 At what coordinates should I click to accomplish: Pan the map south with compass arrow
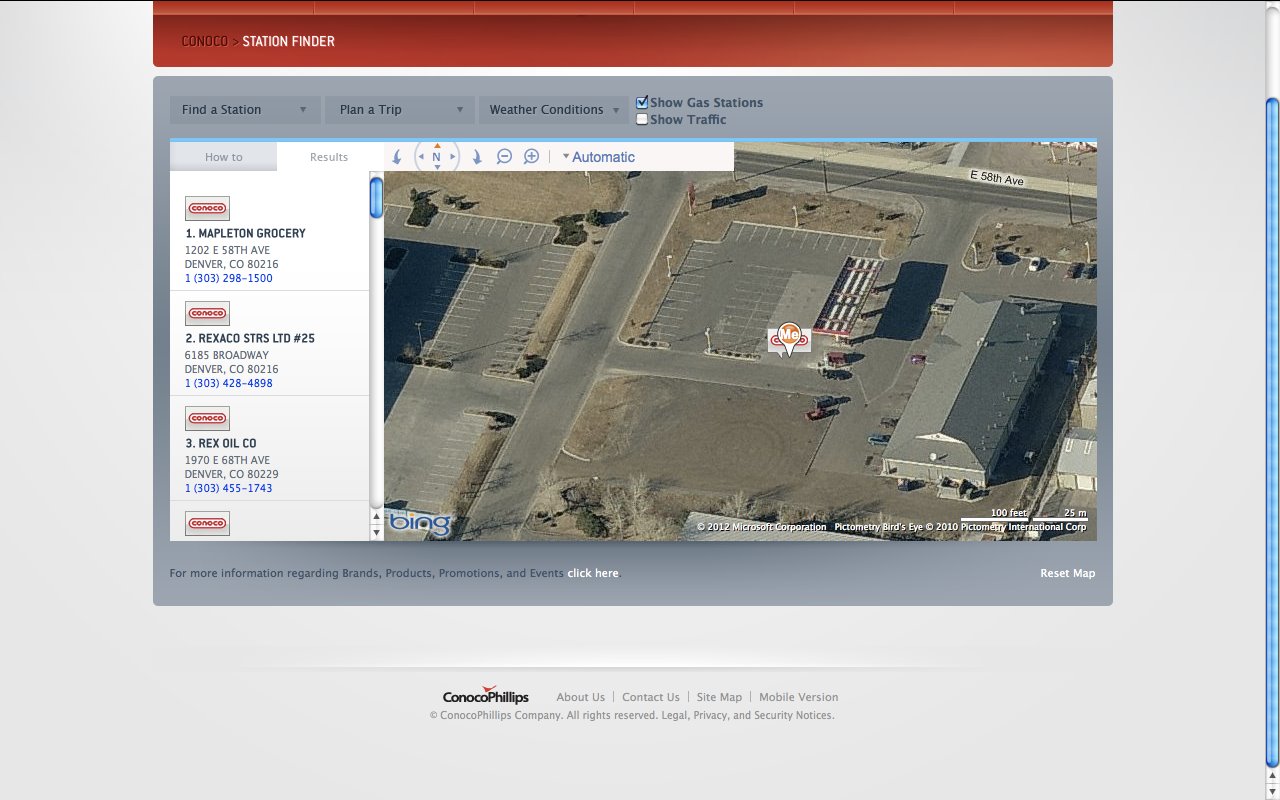pos(437,167)
